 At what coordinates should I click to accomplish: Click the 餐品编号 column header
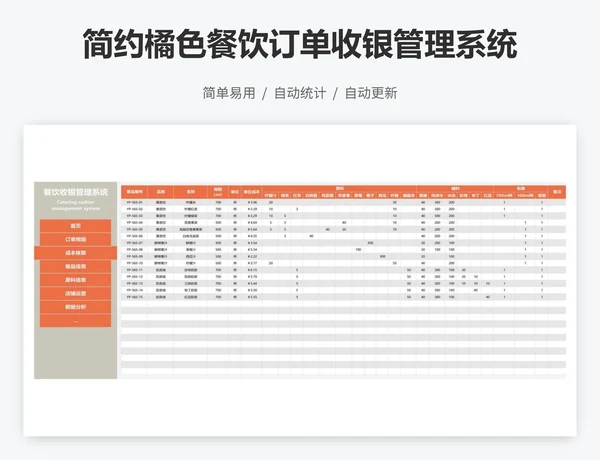click(x=134, y=190)
